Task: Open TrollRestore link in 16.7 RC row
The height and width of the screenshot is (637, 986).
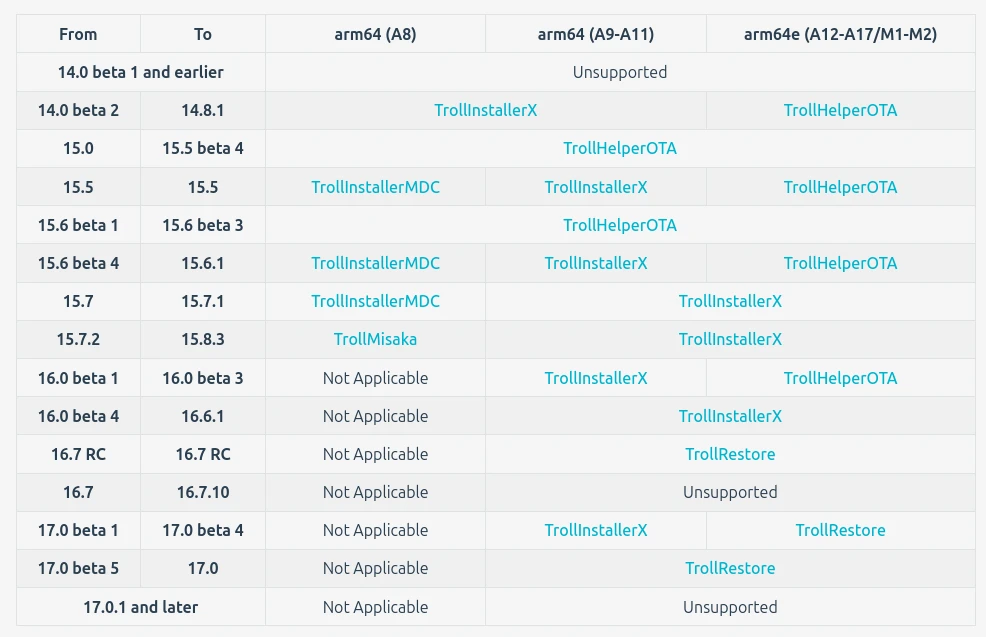Action: (730, 454)
